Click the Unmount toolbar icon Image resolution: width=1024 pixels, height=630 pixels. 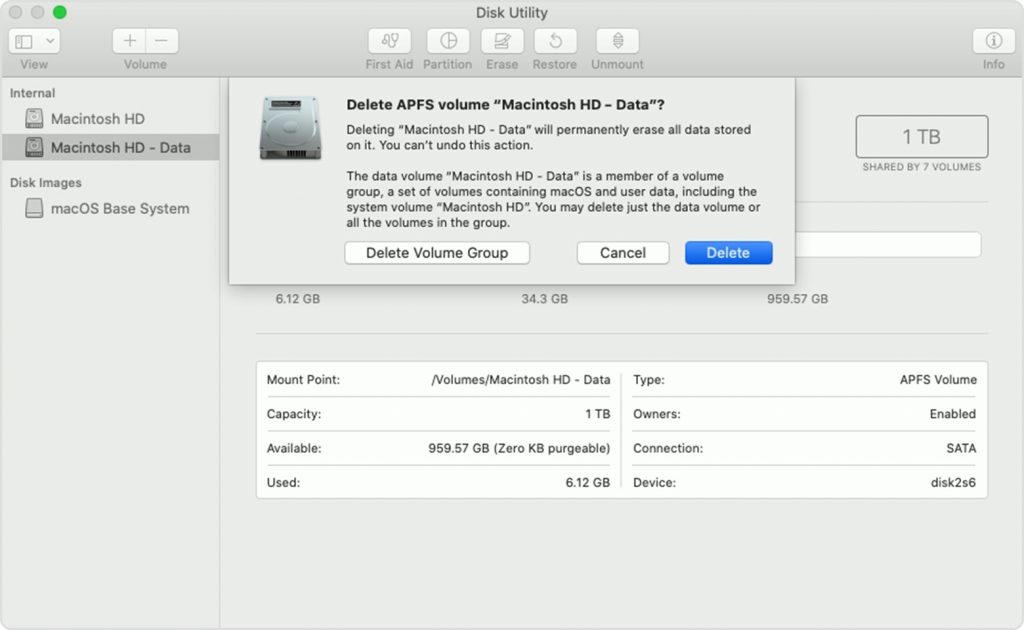click(x=617, y=41)
